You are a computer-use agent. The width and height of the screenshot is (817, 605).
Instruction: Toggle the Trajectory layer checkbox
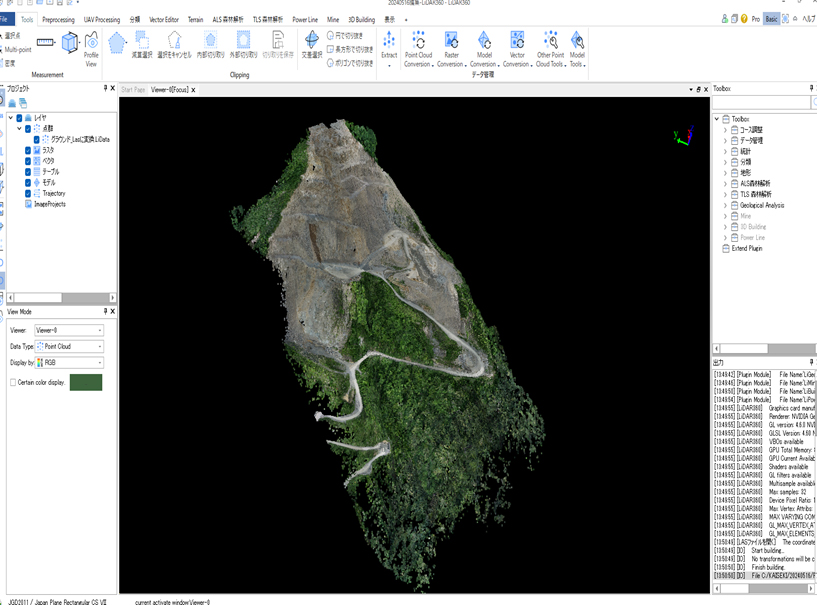click(x=28, y=193)
